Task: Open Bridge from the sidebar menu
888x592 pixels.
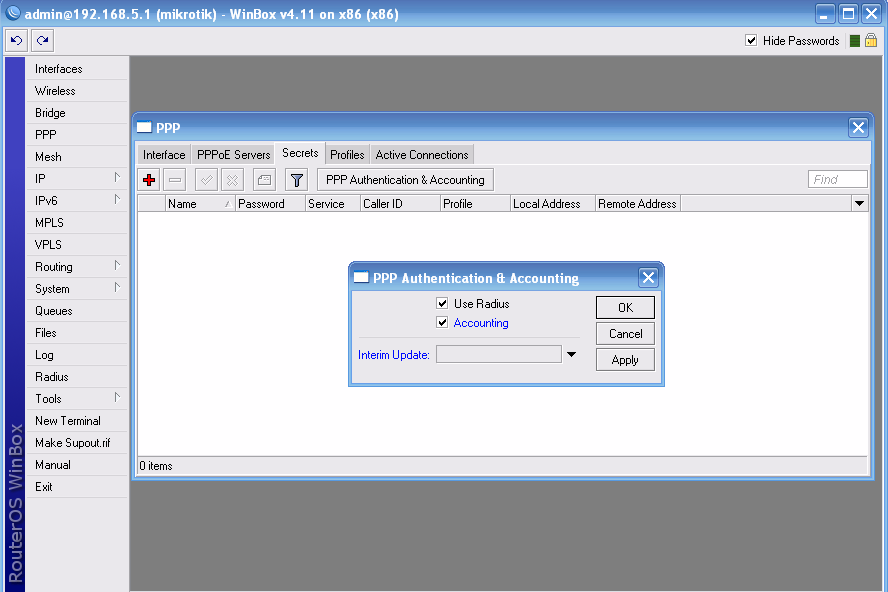Action: pyautogui.click(x=76, y=113)
